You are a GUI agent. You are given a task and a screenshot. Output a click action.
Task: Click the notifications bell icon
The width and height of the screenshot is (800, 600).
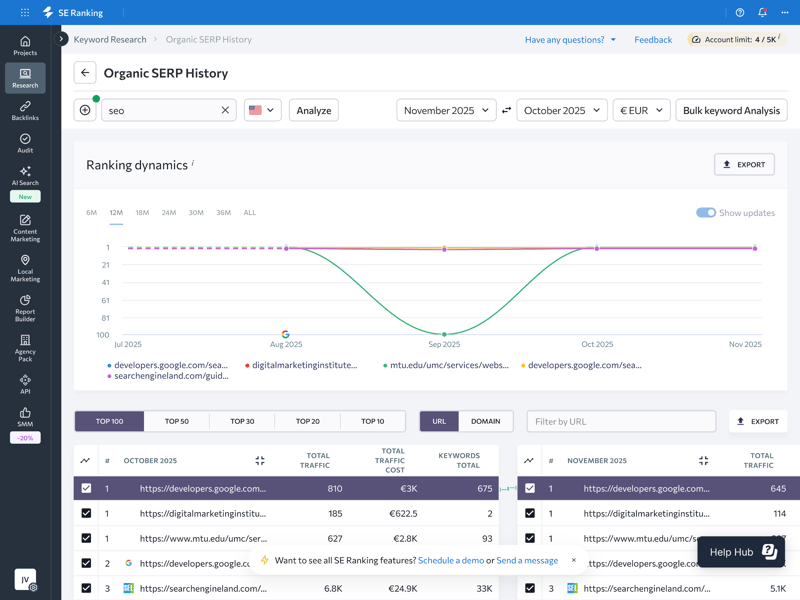coord(762,13)
